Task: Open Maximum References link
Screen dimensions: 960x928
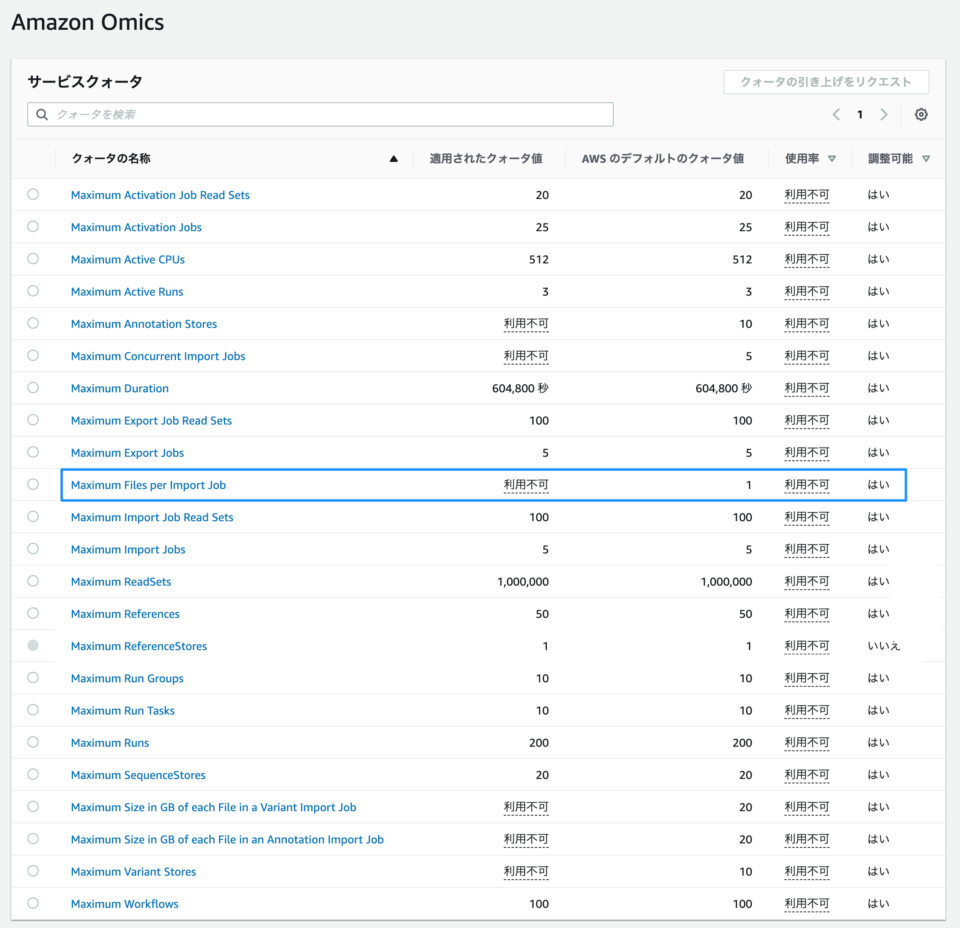Action: coord(125,614)
